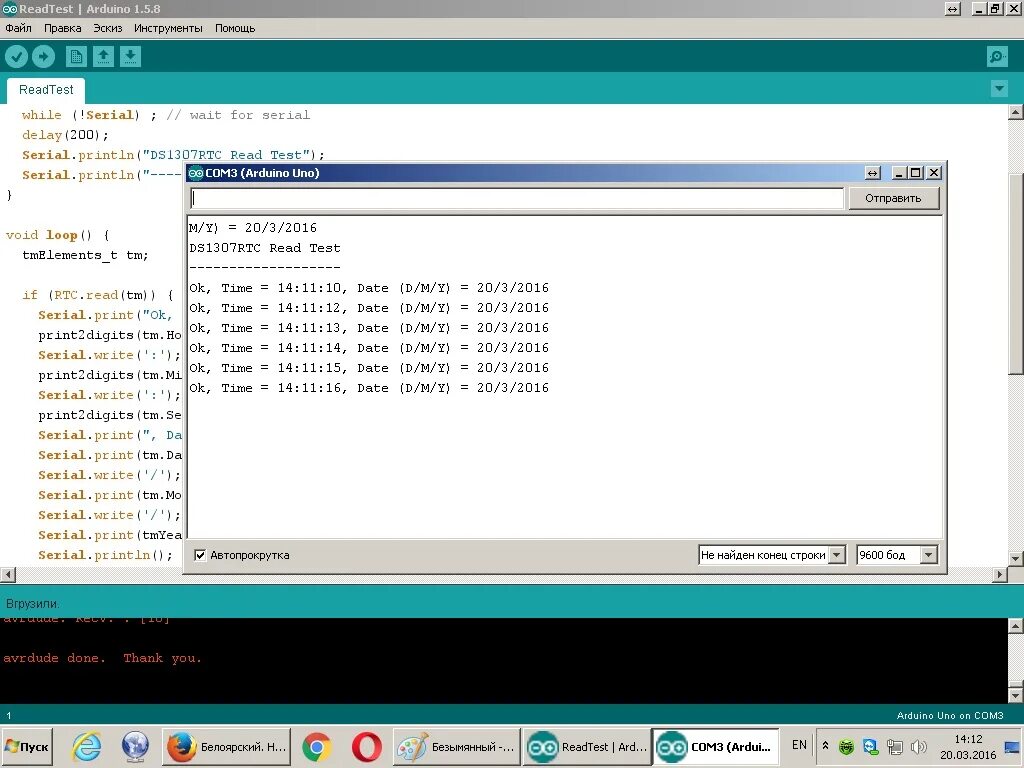1024x768 pixels.
Task: Click 'Arduino Uno on COM3' status text
Action: click(950, 716)
